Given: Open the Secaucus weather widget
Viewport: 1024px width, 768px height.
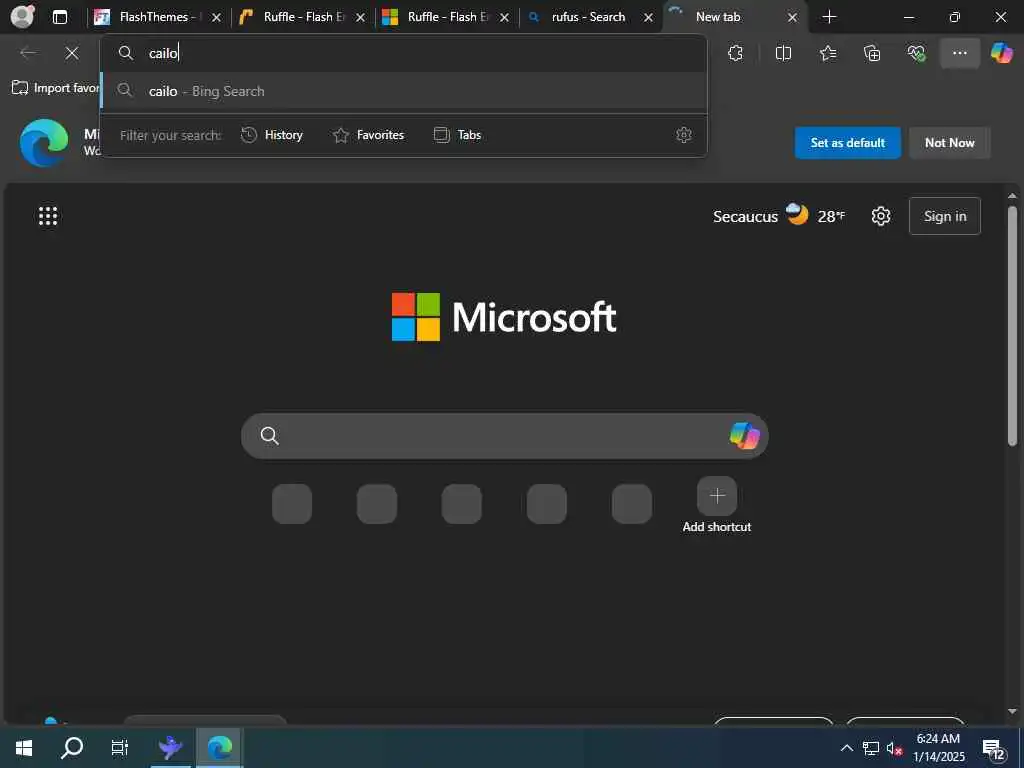Looking at the screenshot, I should coord(778,216).
